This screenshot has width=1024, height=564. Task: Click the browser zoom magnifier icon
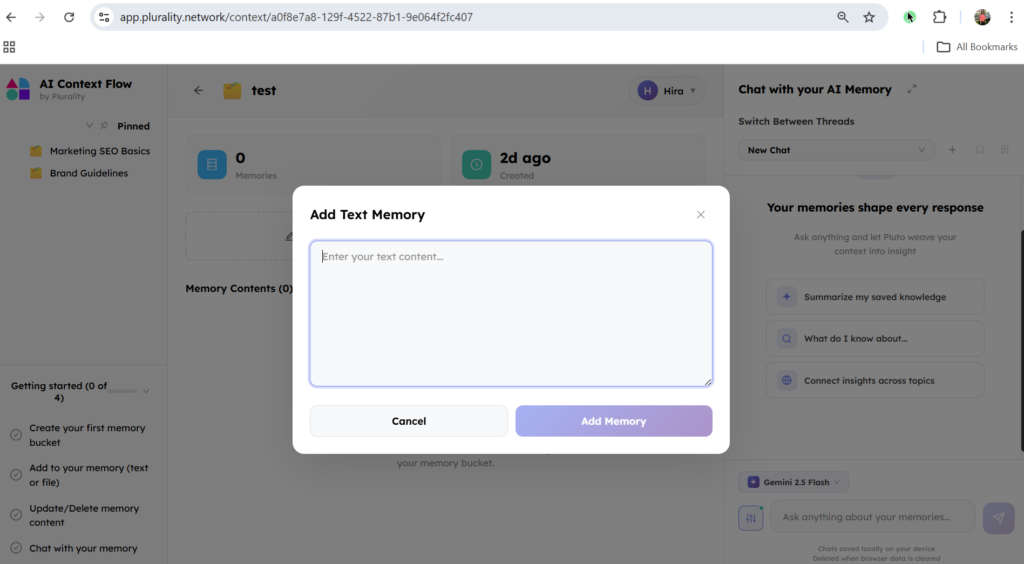tap(842, 17)
